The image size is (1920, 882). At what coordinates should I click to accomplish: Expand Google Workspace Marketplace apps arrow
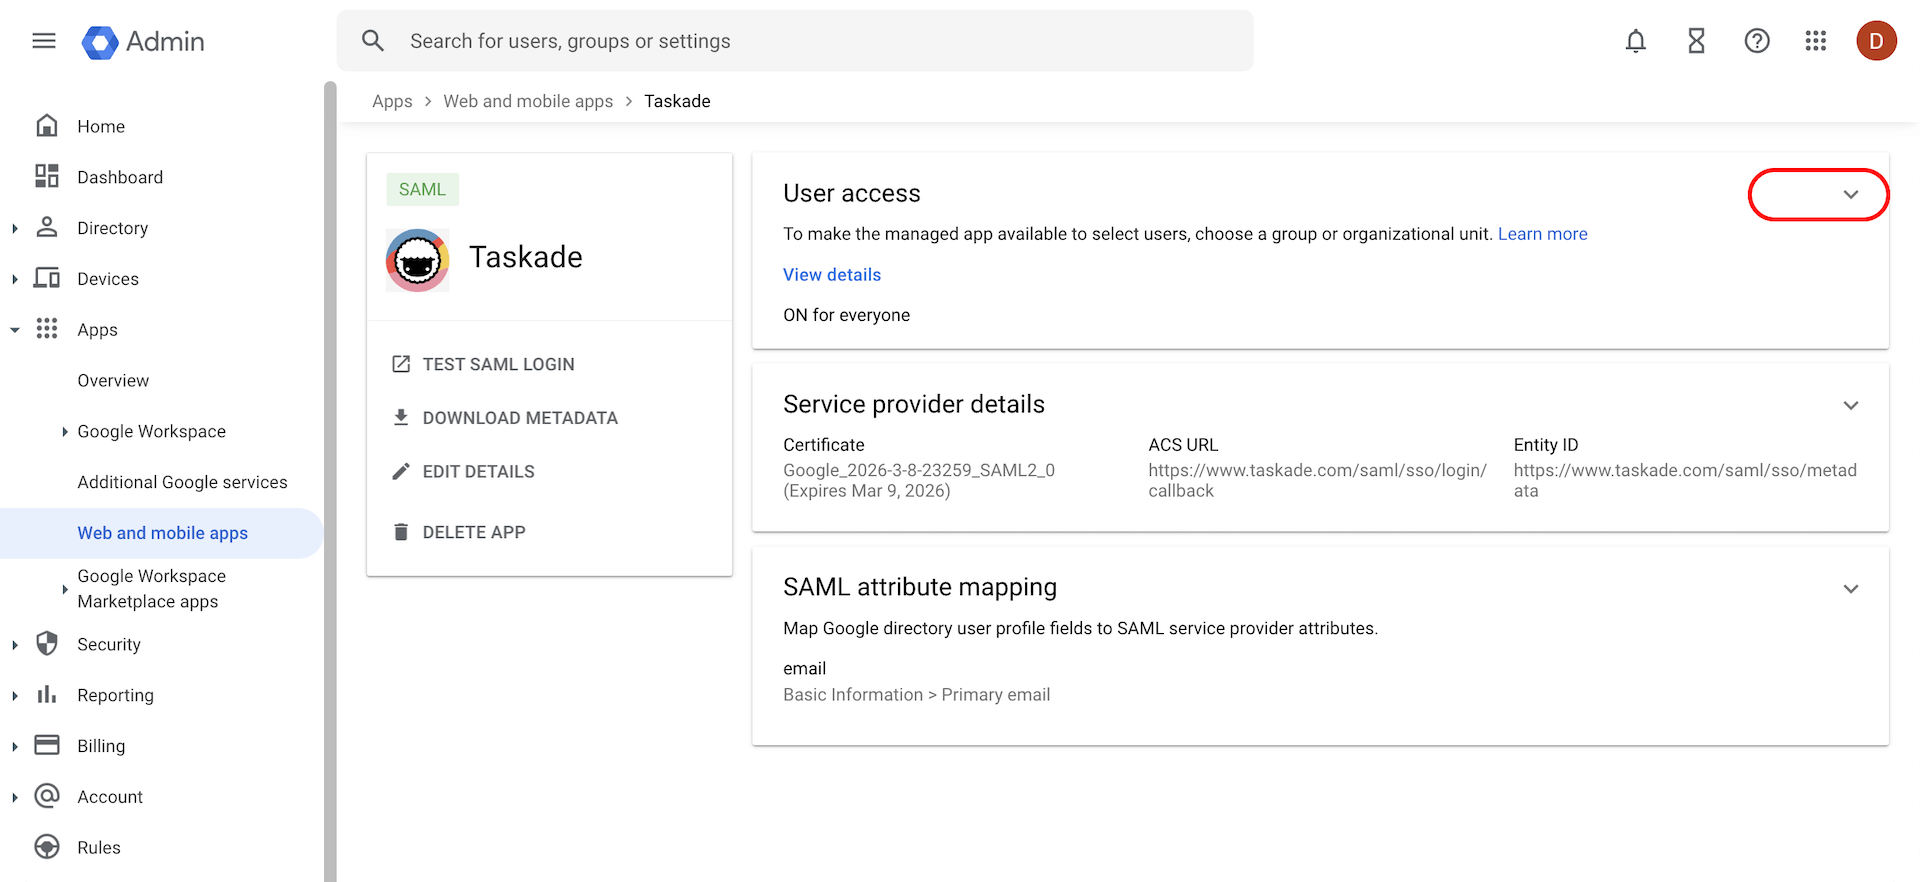(65, 589)
